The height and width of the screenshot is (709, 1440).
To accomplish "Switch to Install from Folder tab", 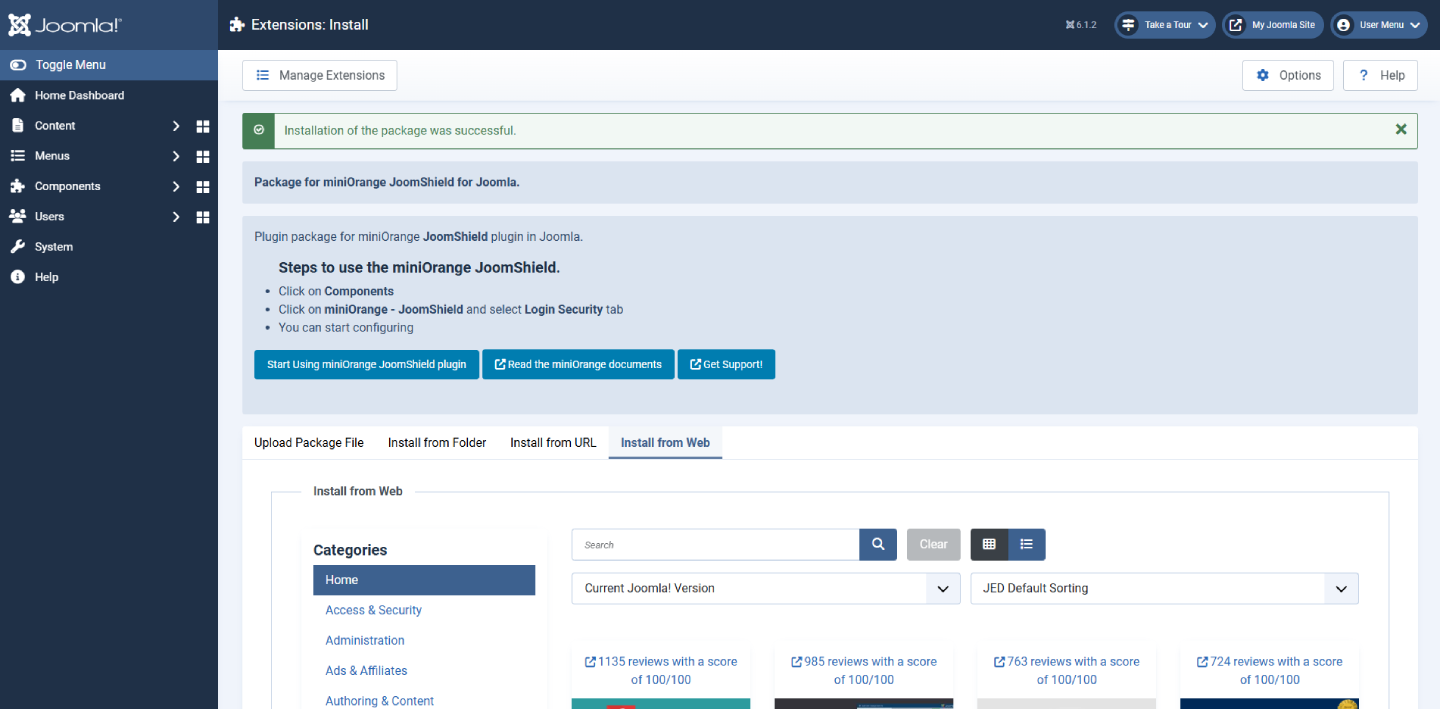I will coord(437,442).
